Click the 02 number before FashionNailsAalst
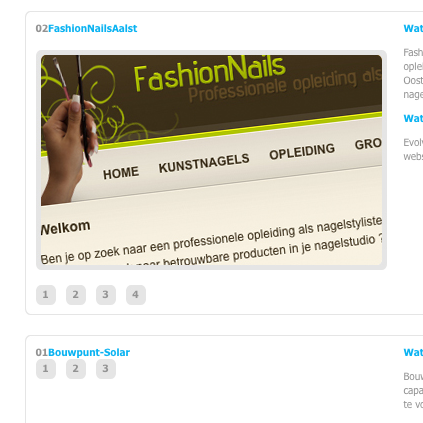The height and width of the screenshot is (423, 423). tap(42, 28)
